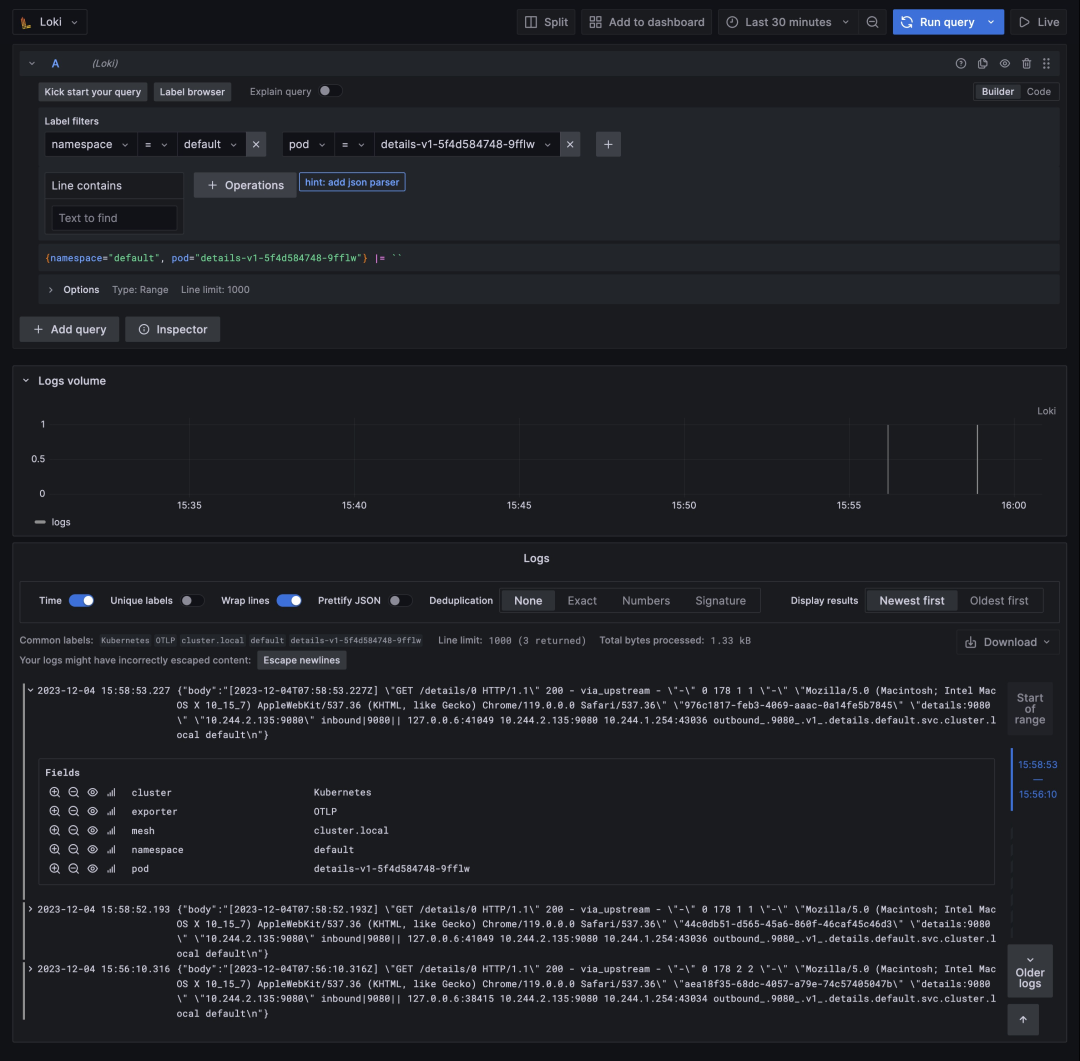
Task: Click the Label browser button
Action: [193, 91]
